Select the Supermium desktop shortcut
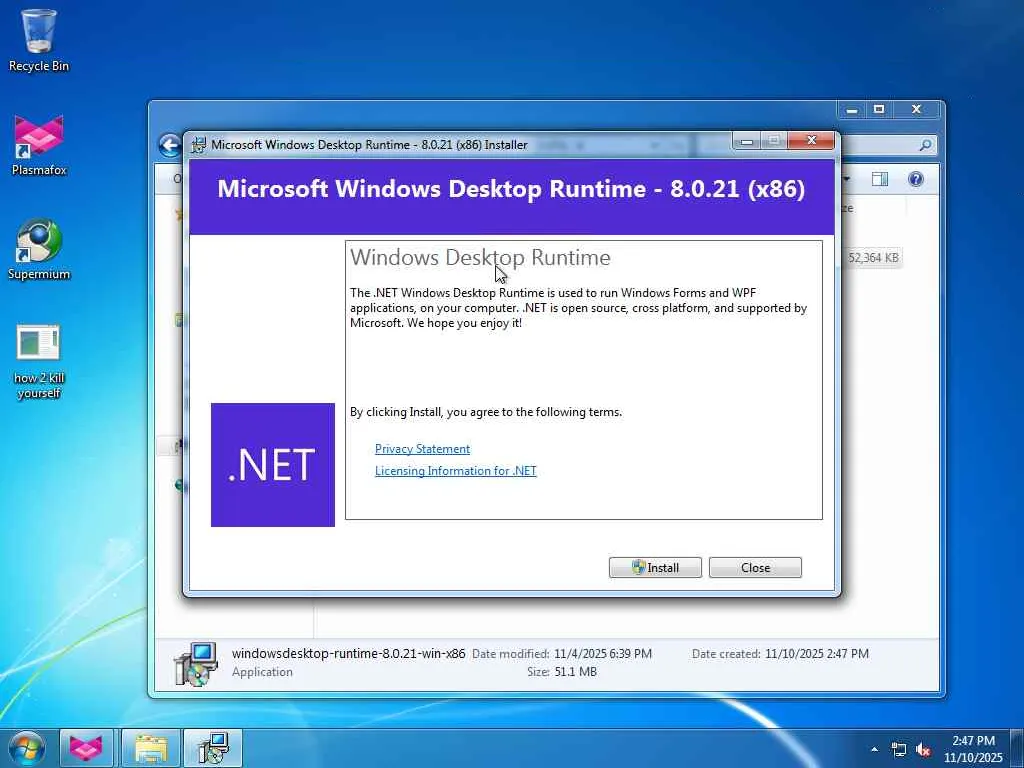 tap(39, 249)
